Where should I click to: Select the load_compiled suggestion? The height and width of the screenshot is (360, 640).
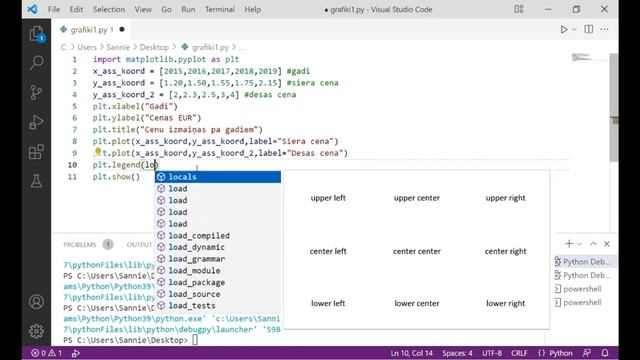(218, 236)
